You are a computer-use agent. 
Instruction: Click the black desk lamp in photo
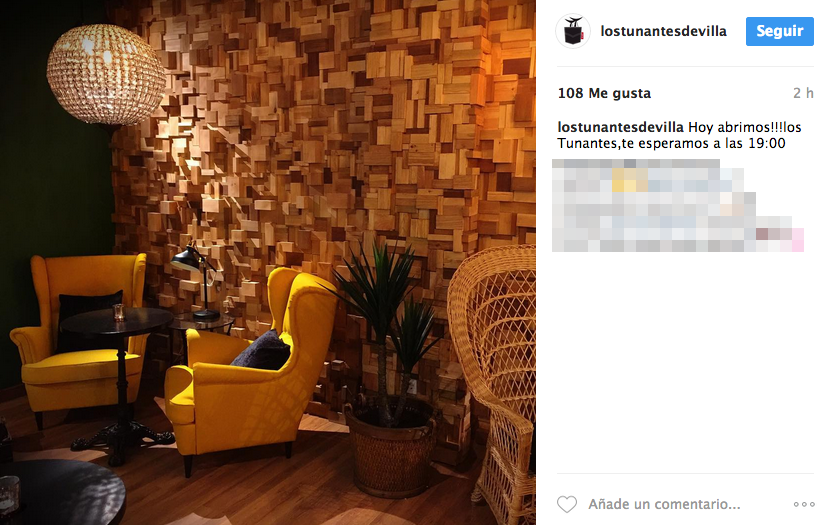[195, 281]
